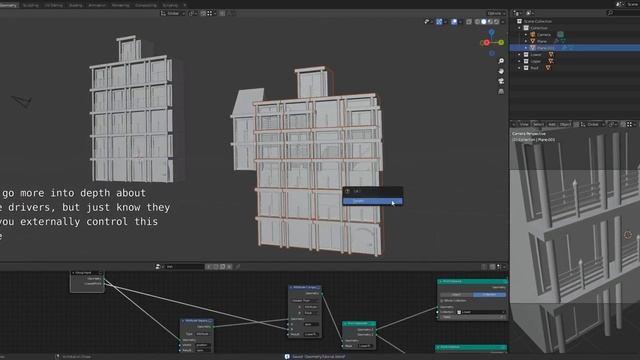
Task: Click the Camera data icon in outliner
Action: pyautogui.click(x=560, y=35)
